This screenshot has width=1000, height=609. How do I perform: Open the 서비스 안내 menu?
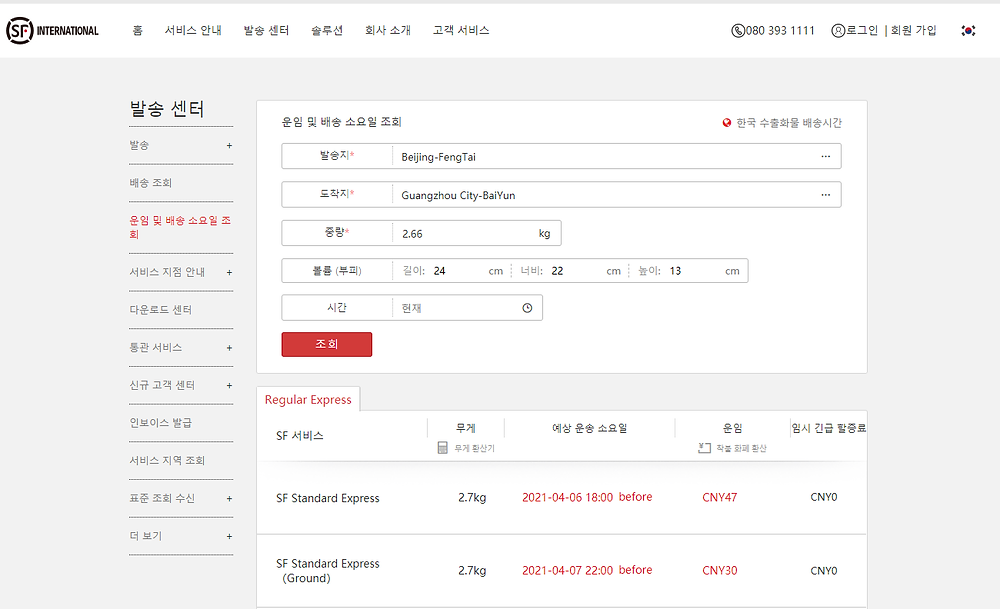(x=193, y=30)
